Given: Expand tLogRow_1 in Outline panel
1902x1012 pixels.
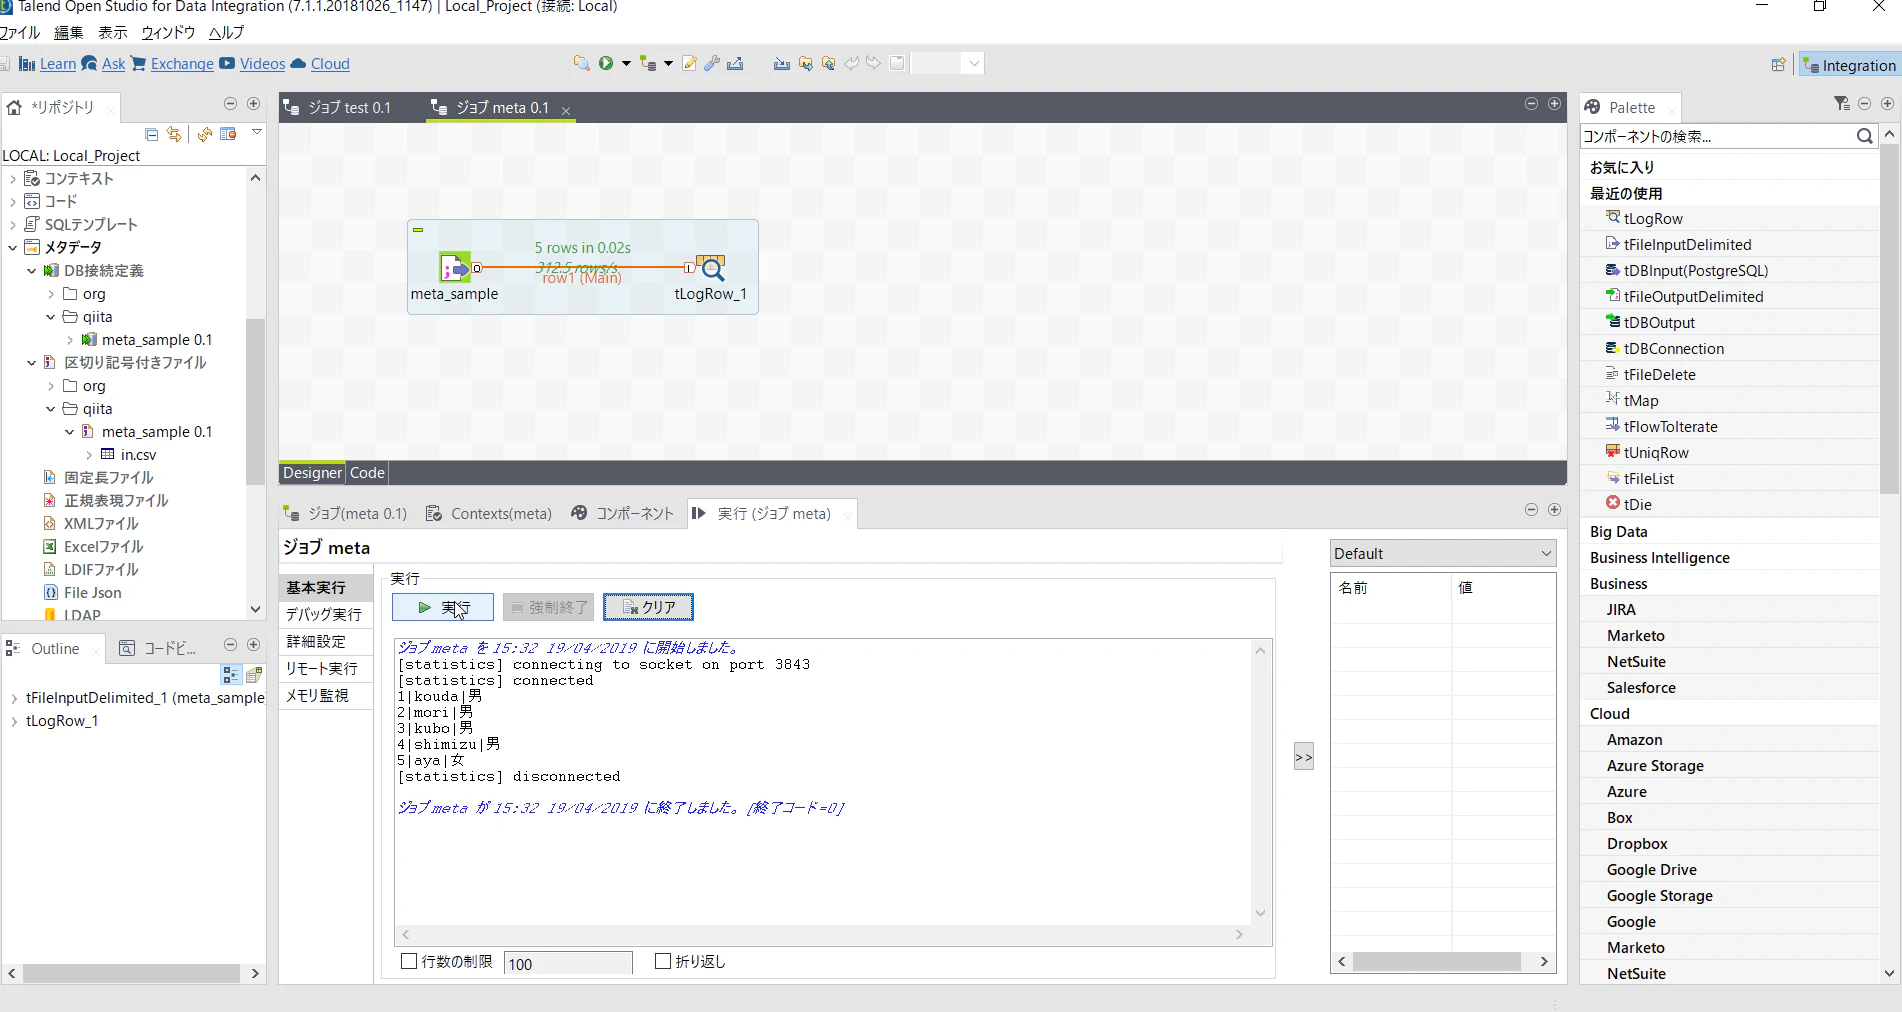Looking at the screenshot, I should pyautogui.click(x=13, y=721).
